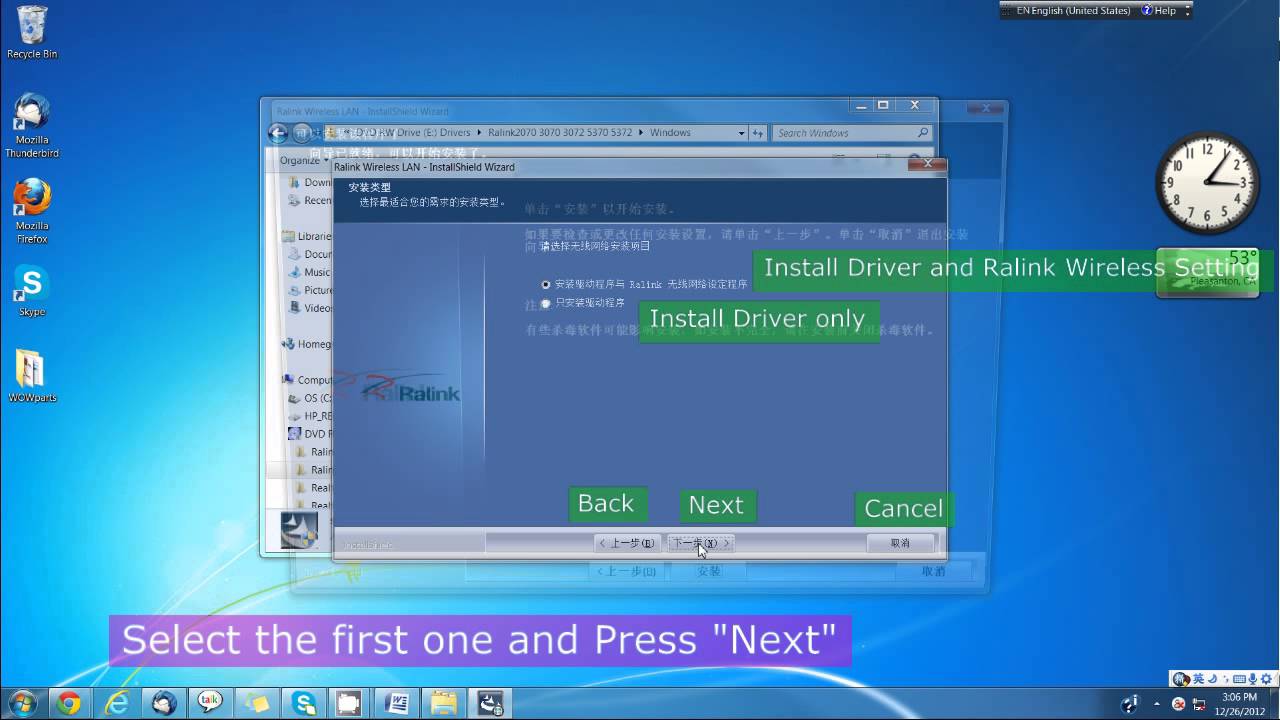Open Internet Explorer from taskbar
This screenshot has height=720, width=1280.
(x=115, y=704)
